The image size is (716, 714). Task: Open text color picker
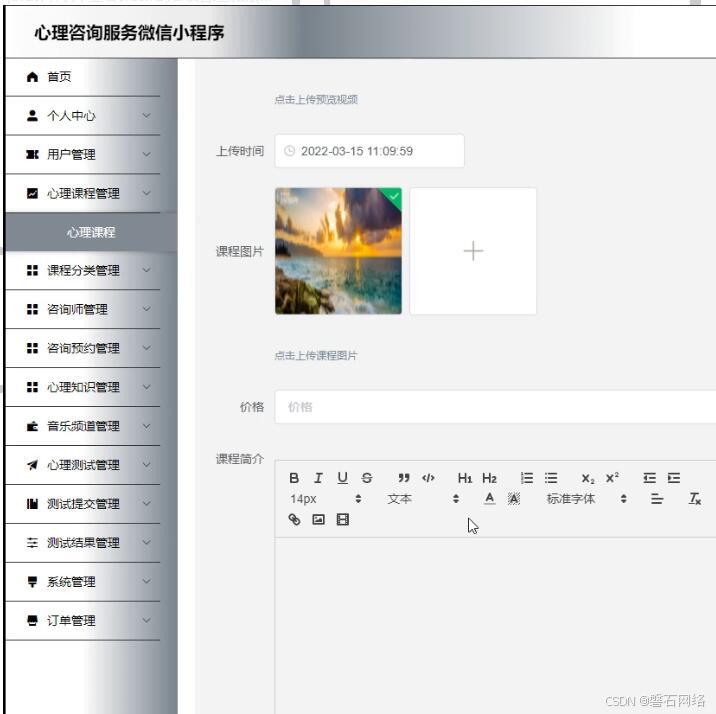click(490, 499)
